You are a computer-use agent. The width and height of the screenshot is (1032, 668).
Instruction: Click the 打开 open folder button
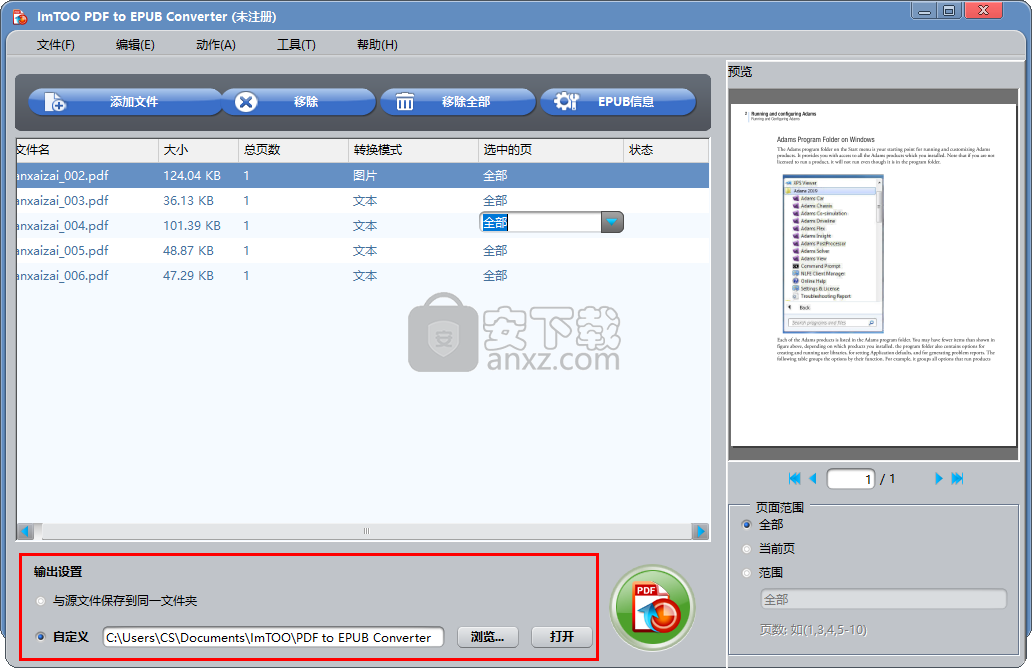pyautogui.click(x=561, y=636)
